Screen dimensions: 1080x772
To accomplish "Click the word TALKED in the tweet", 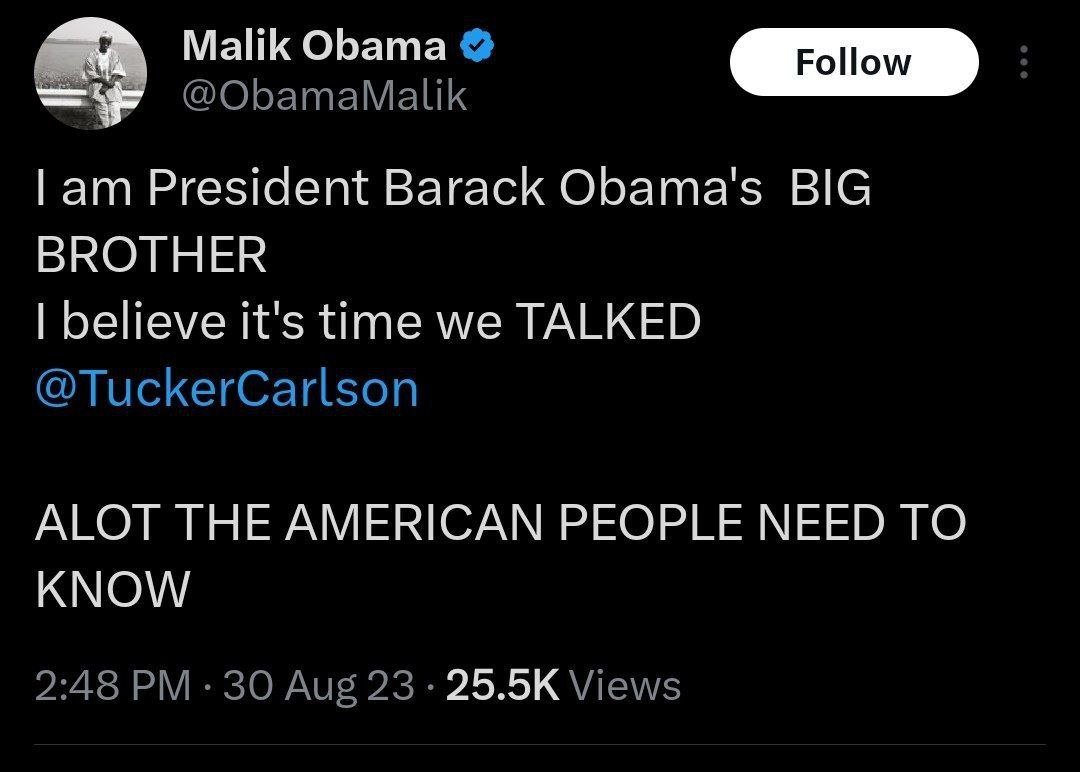I will coord(607,322).
